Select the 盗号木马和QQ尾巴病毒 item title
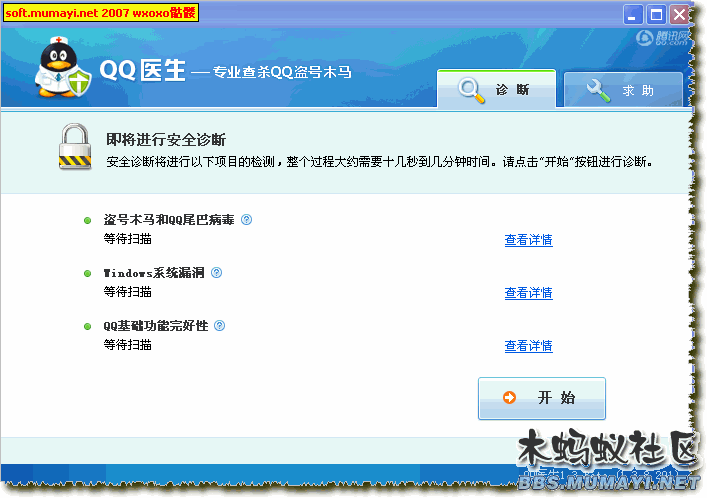 point(169,220)
